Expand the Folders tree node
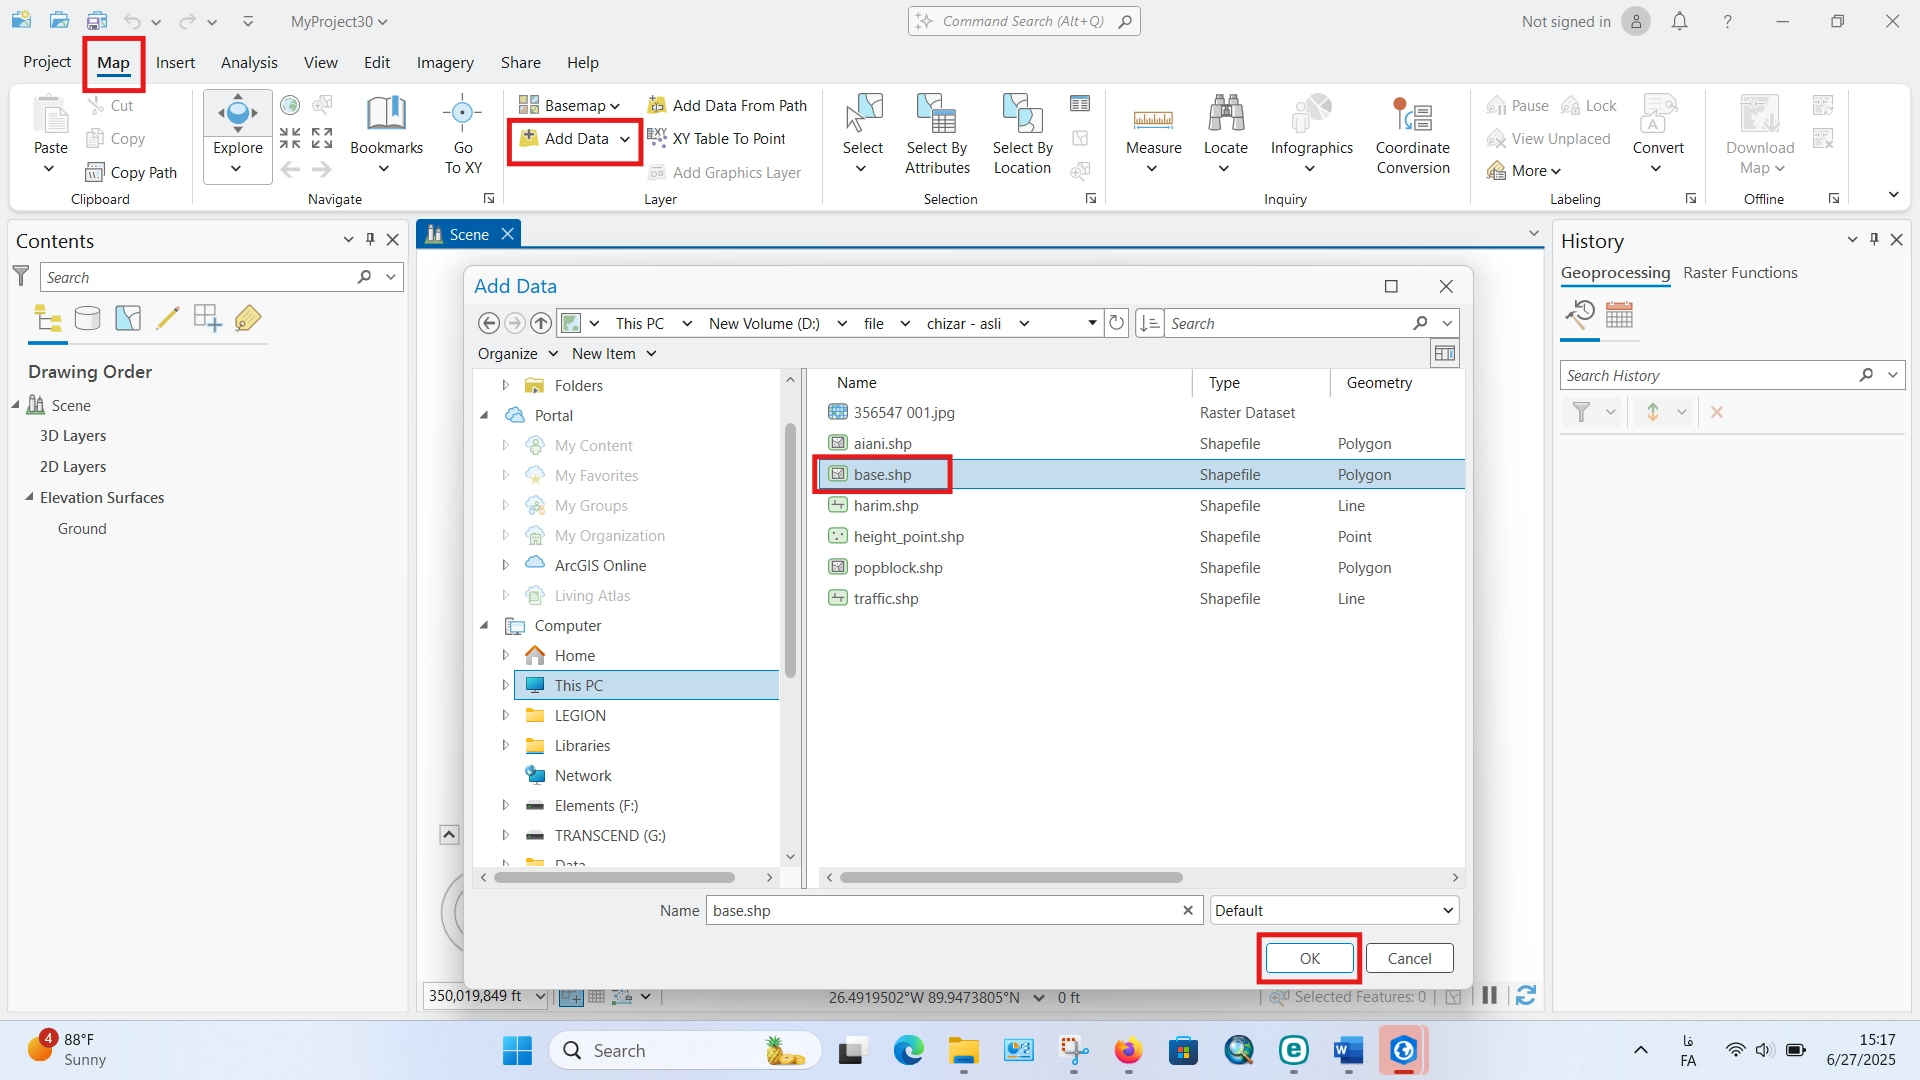This screenshot has height=1080, width=1920. pyautogui.click(x=505, y=385)
